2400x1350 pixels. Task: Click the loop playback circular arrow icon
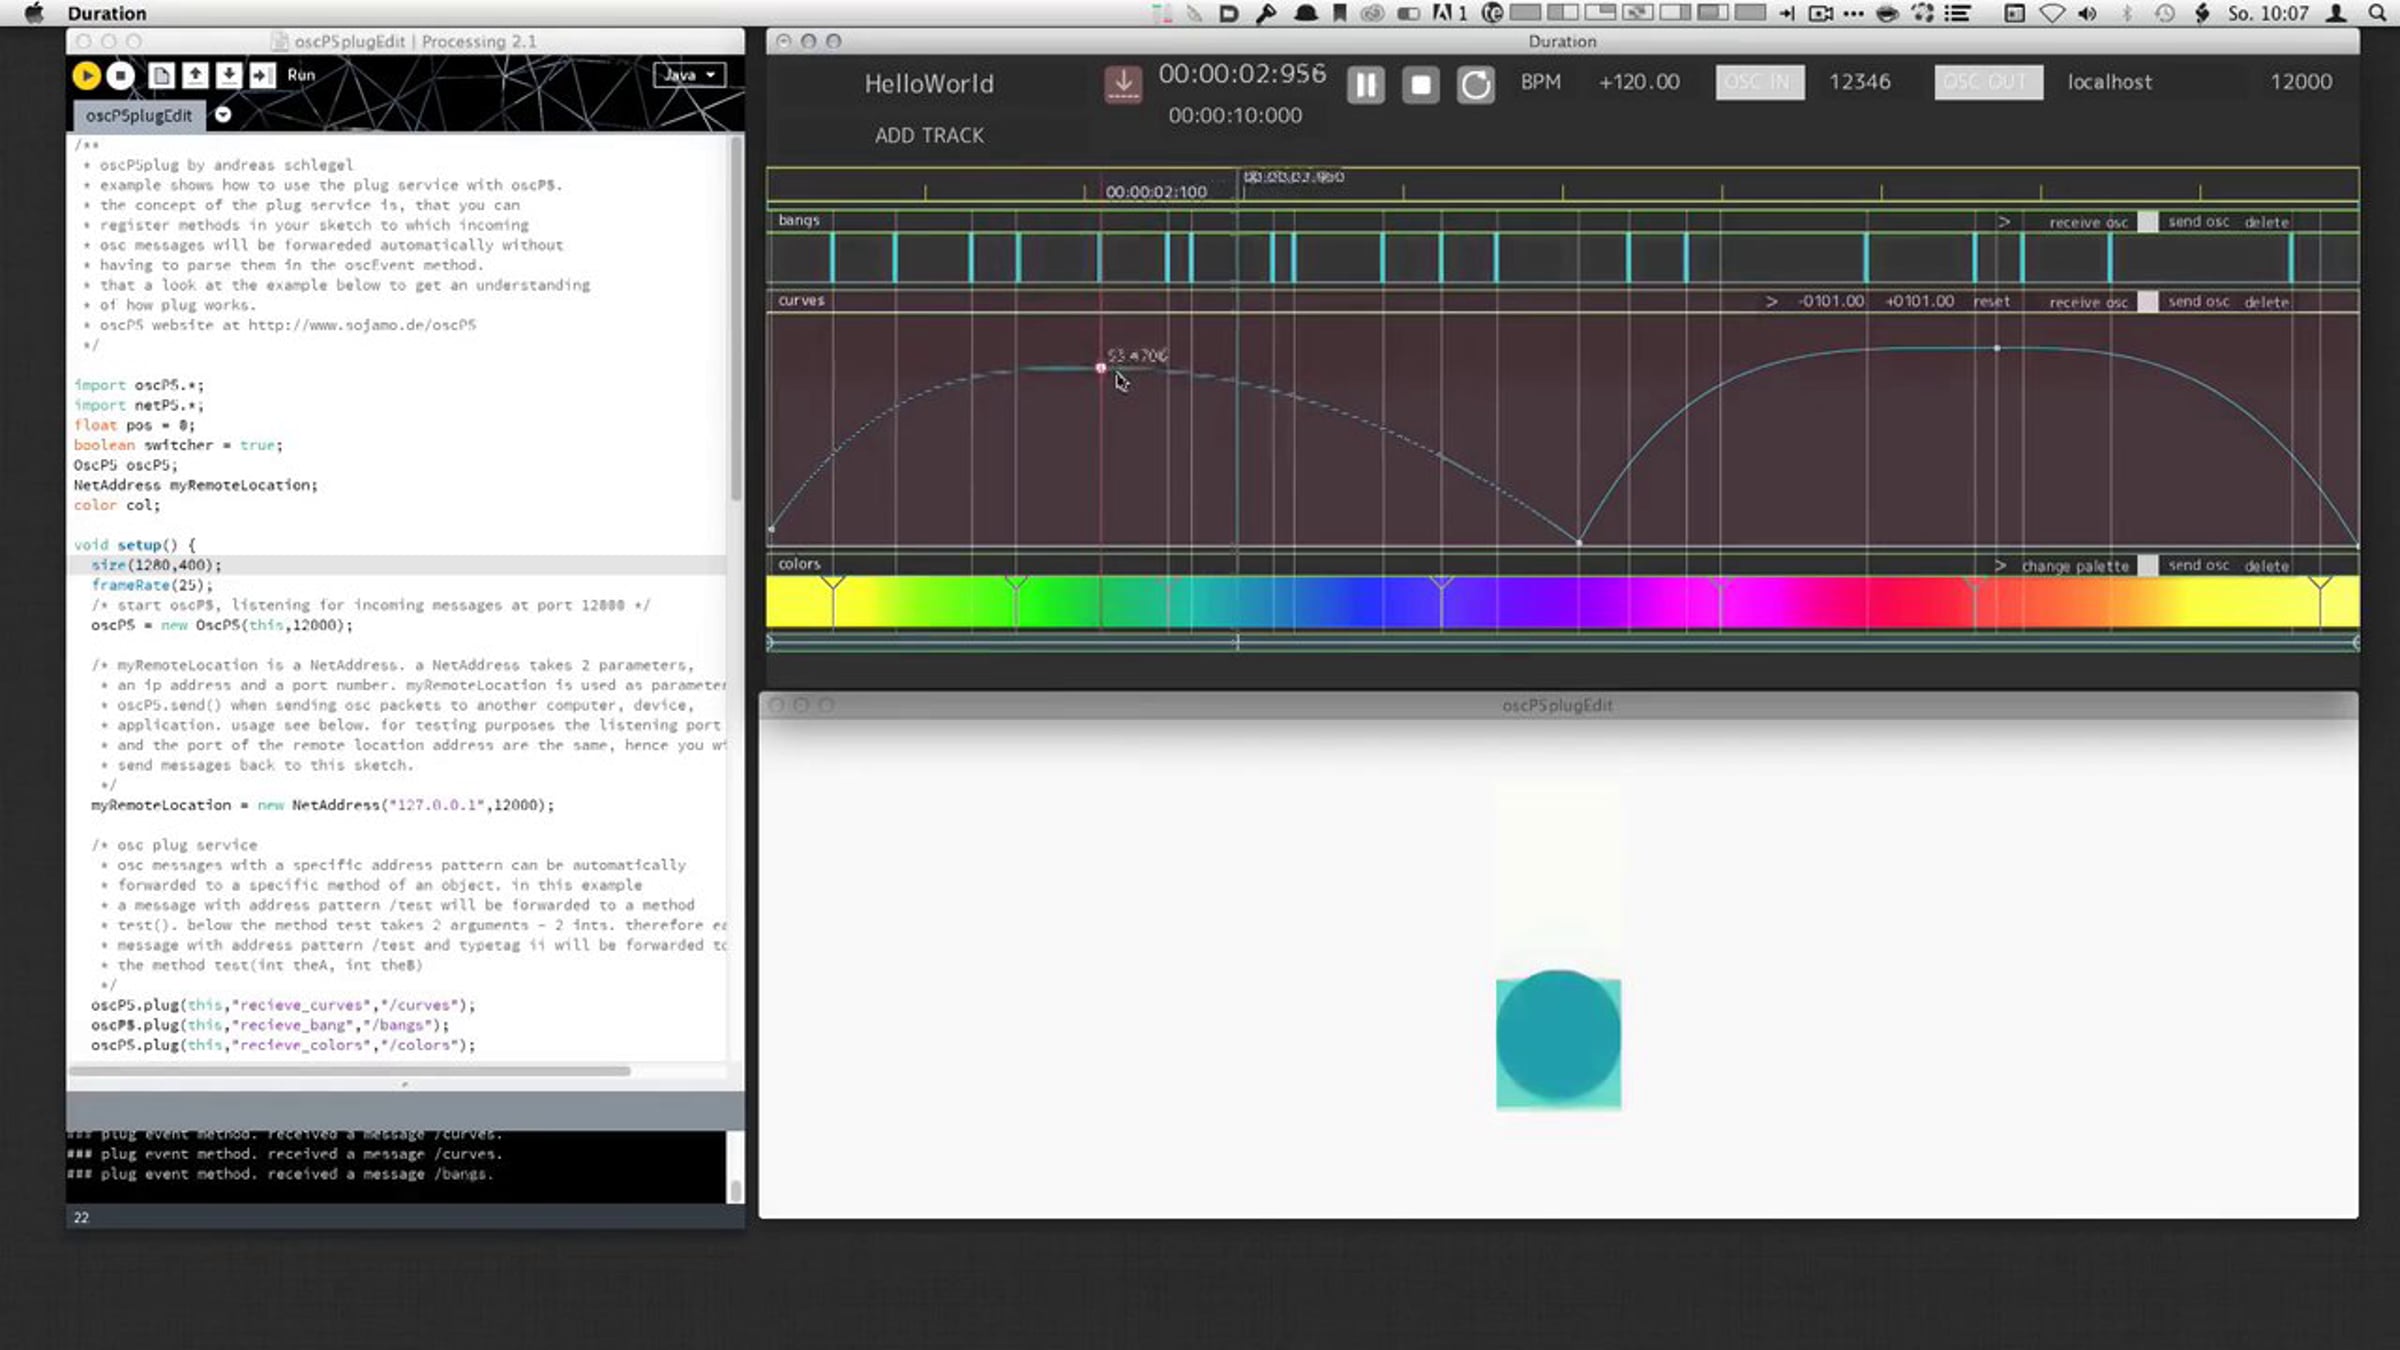coord(1475,84)
